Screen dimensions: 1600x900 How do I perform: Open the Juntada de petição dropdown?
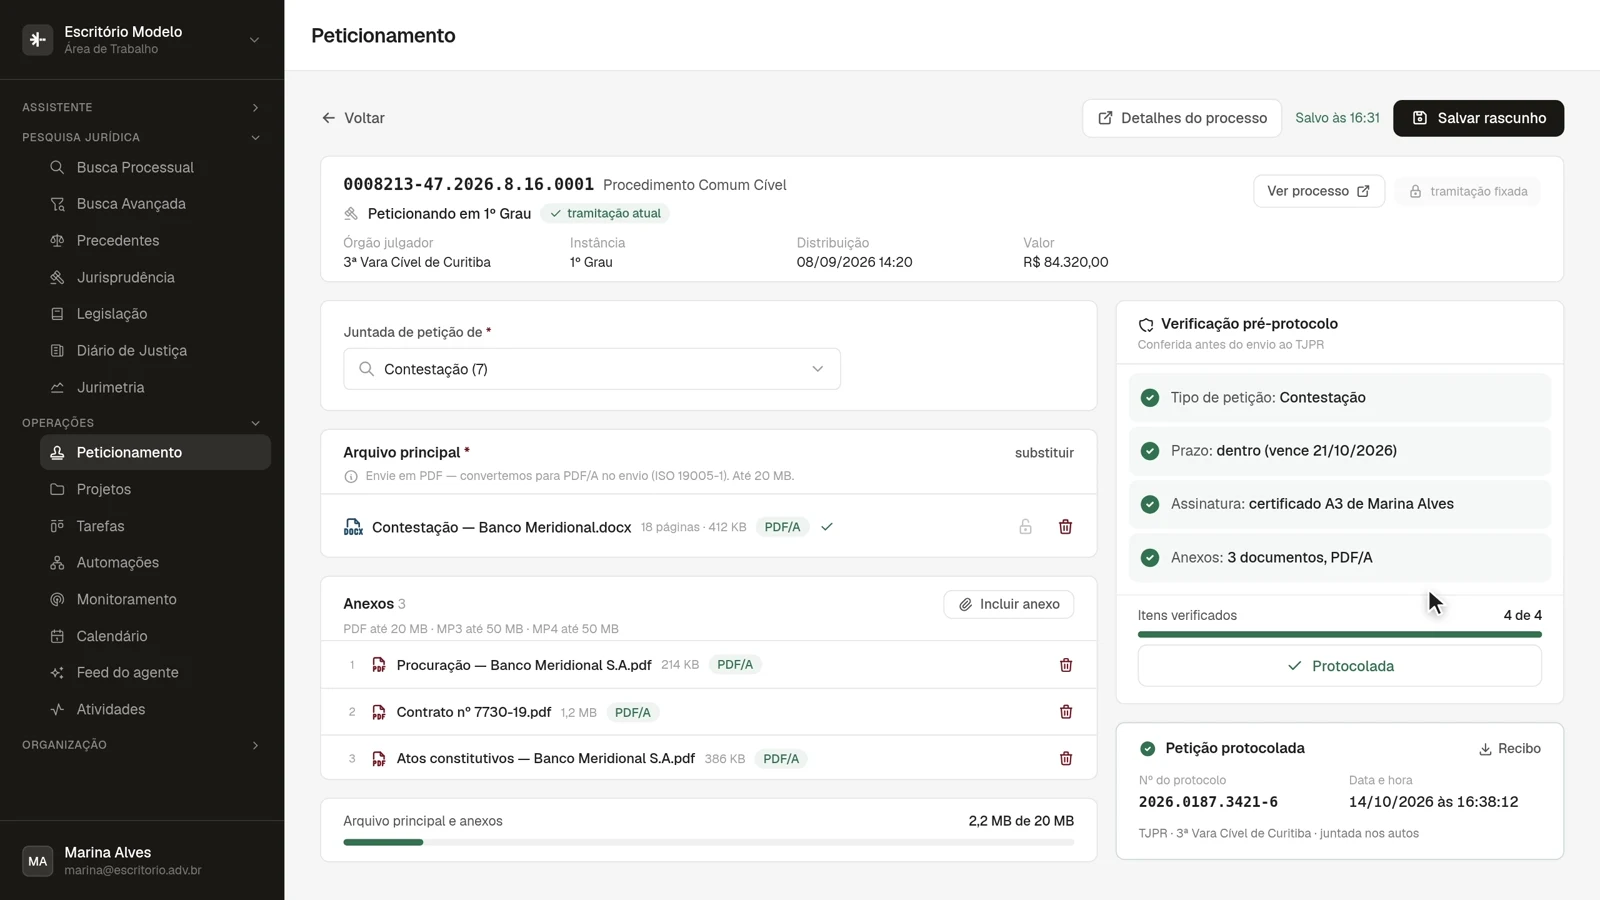pos(592,369)
